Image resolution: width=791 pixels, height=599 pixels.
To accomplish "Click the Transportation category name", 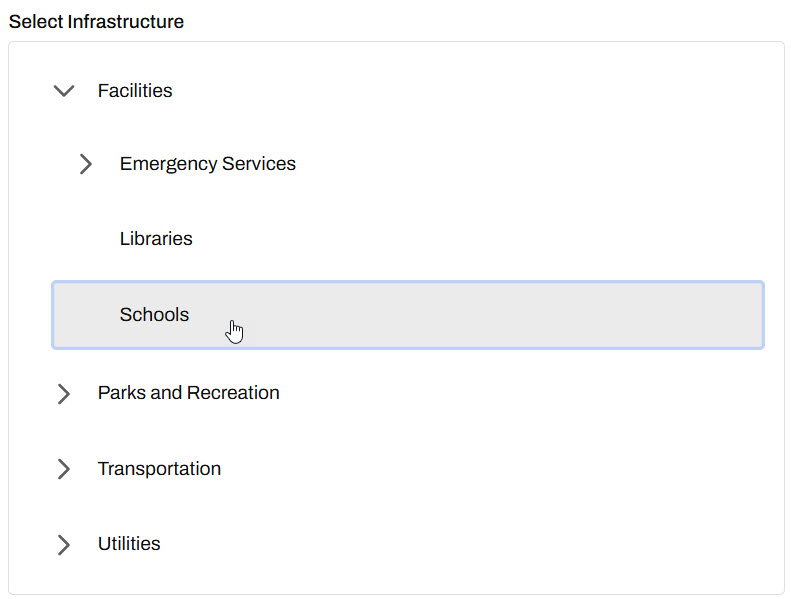I will click(x=159, y=469).
